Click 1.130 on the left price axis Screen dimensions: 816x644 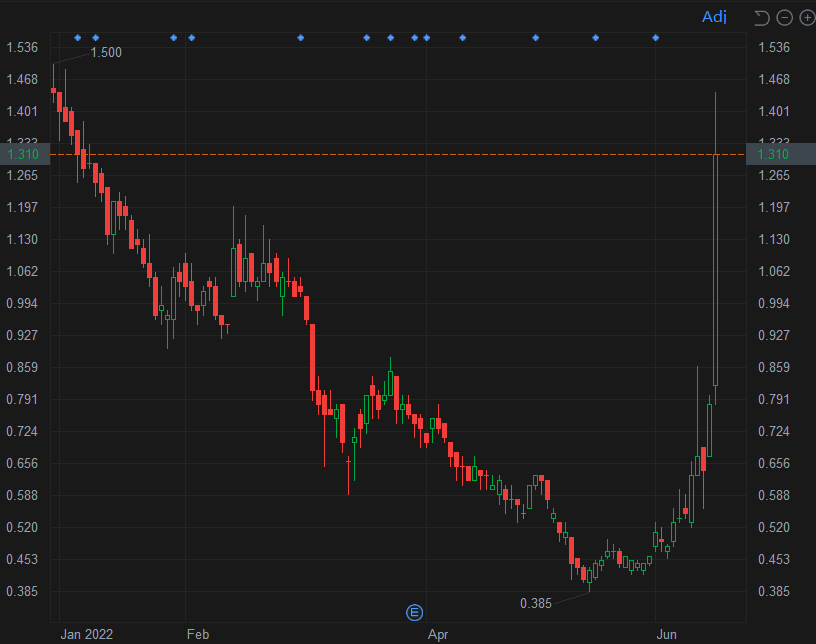(22, 239)
